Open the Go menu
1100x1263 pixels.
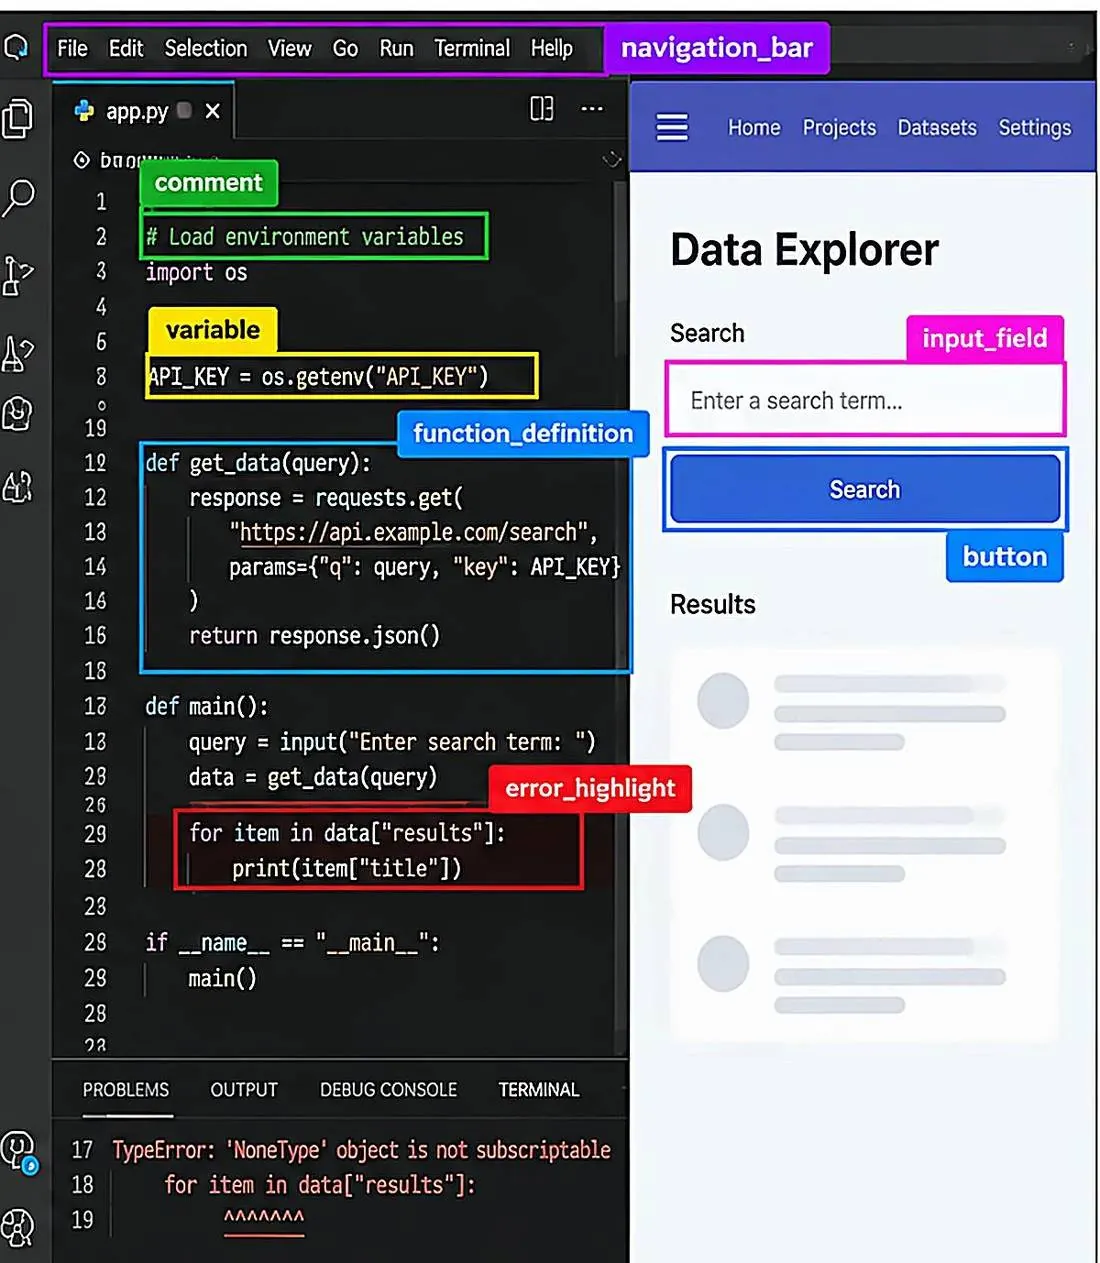pos(346,48)
